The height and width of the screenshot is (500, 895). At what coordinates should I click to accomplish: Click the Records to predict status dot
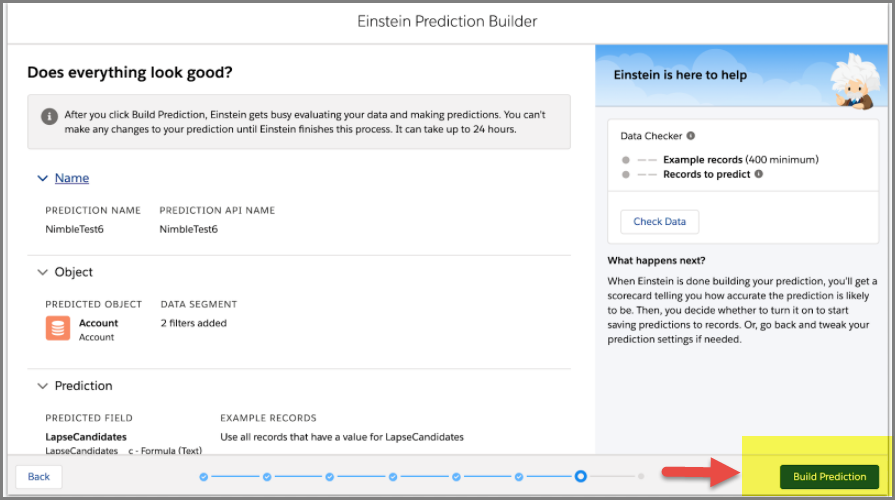coord(626,174)
